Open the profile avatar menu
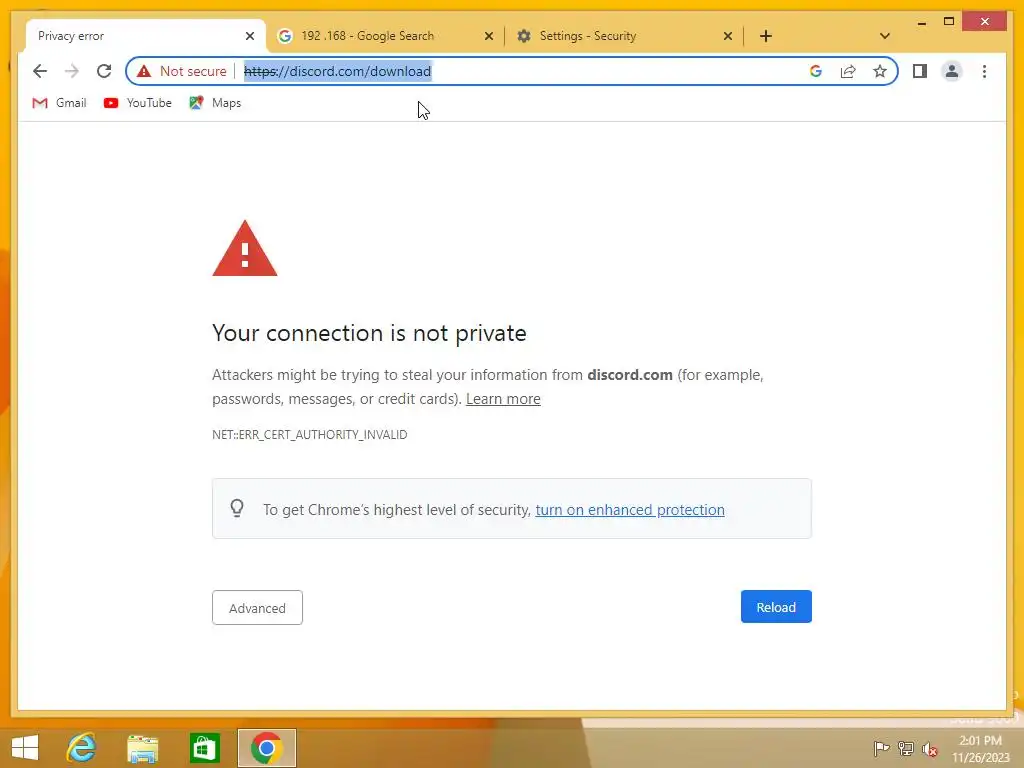Screen dimensions: 1024x768 (x=952, y=71)
